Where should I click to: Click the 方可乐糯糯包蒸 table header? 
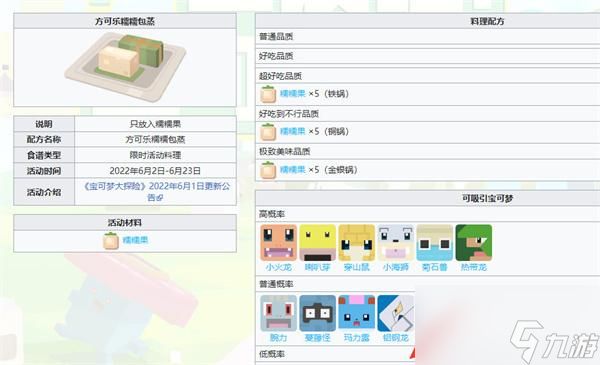(x=125, y=21)
